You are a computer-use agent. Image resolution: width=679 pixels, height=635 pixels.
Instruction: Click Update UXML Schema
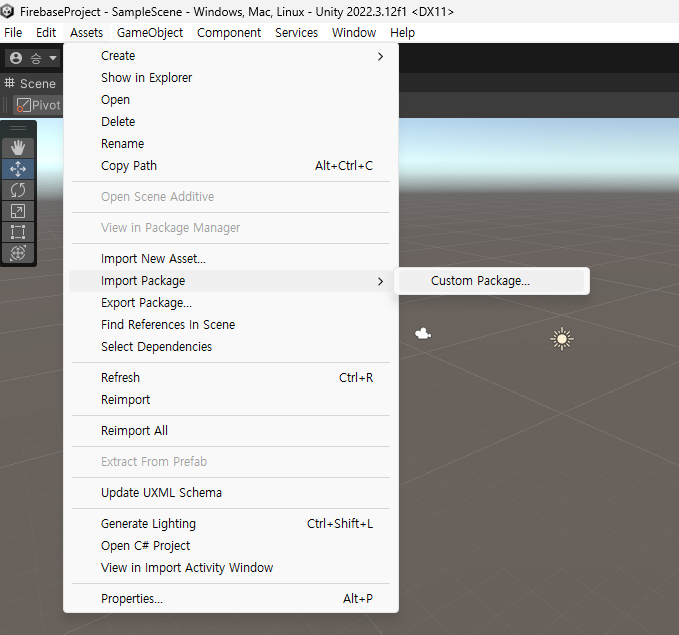231,492
